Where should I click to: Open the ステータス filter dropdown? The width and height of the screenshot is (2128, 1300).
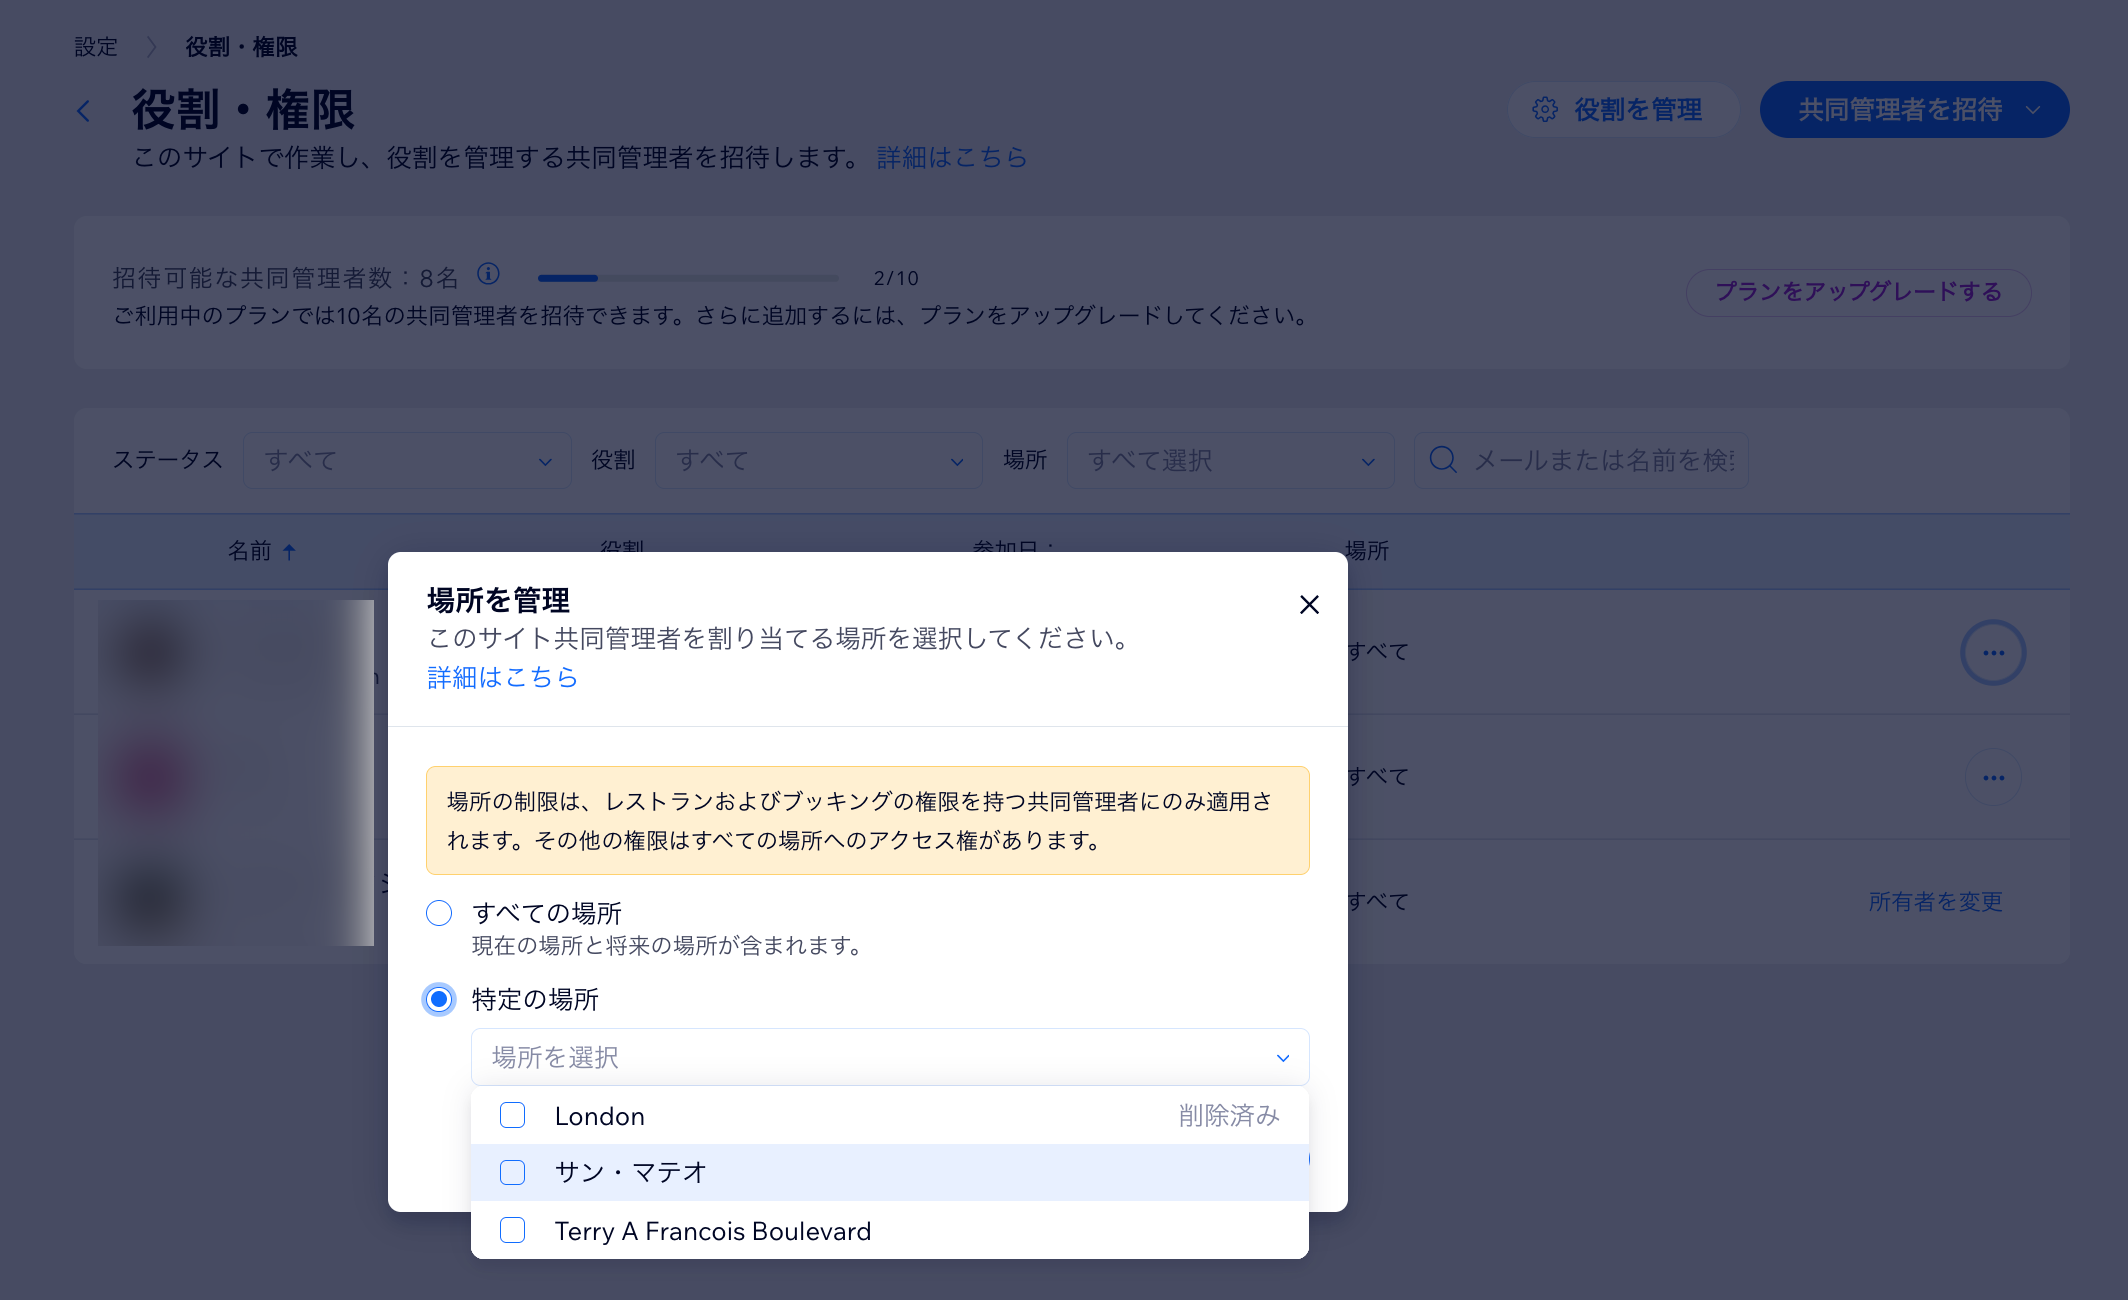point(406,460)
